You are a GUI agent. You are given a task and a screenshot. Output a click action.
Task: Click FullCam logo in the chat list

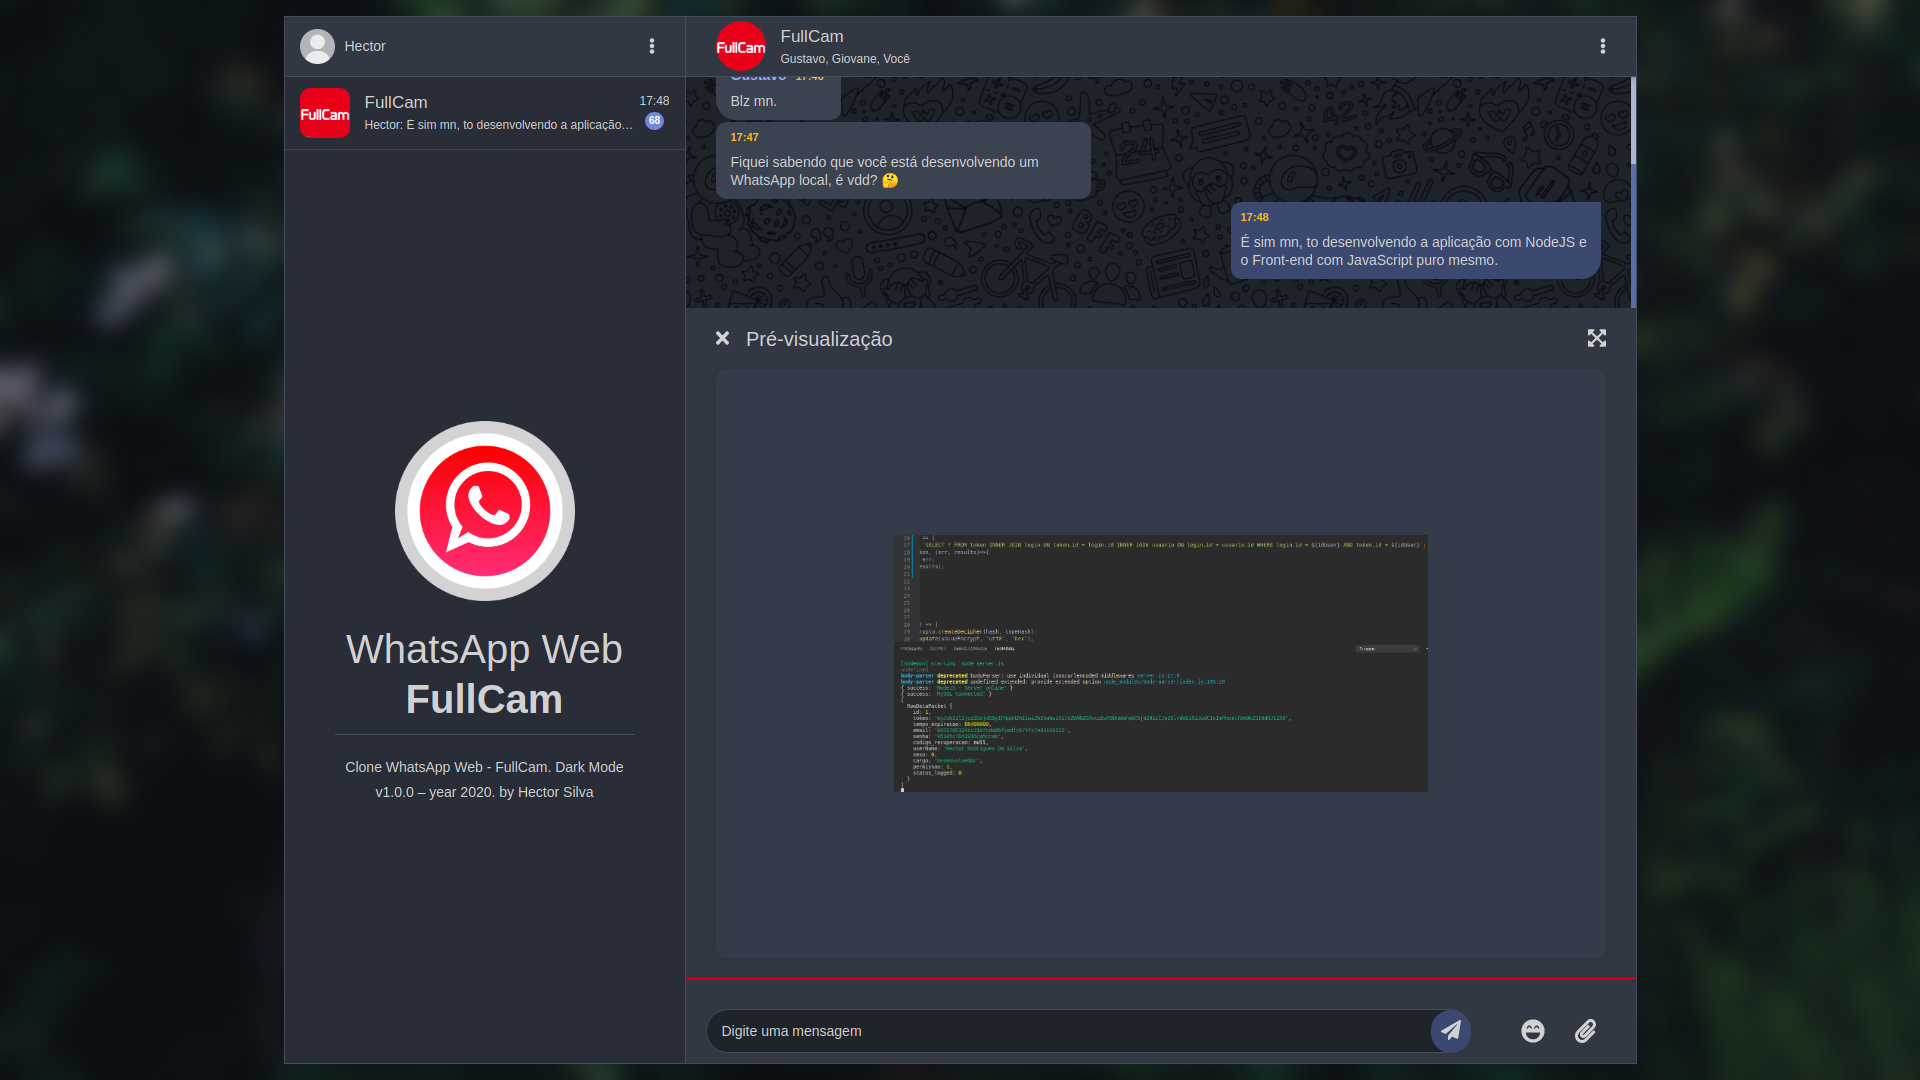click(325, 113)
